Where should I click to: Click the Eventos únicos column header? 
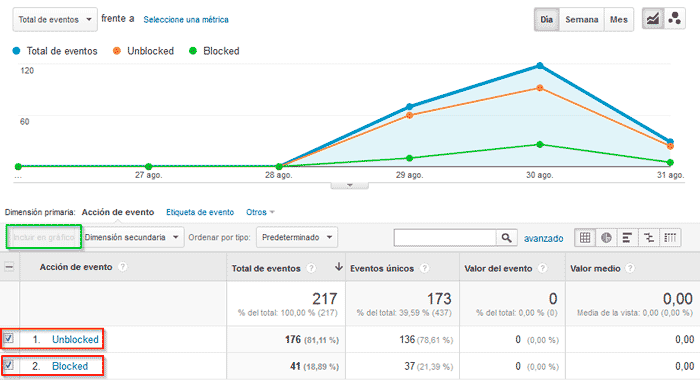382,268
